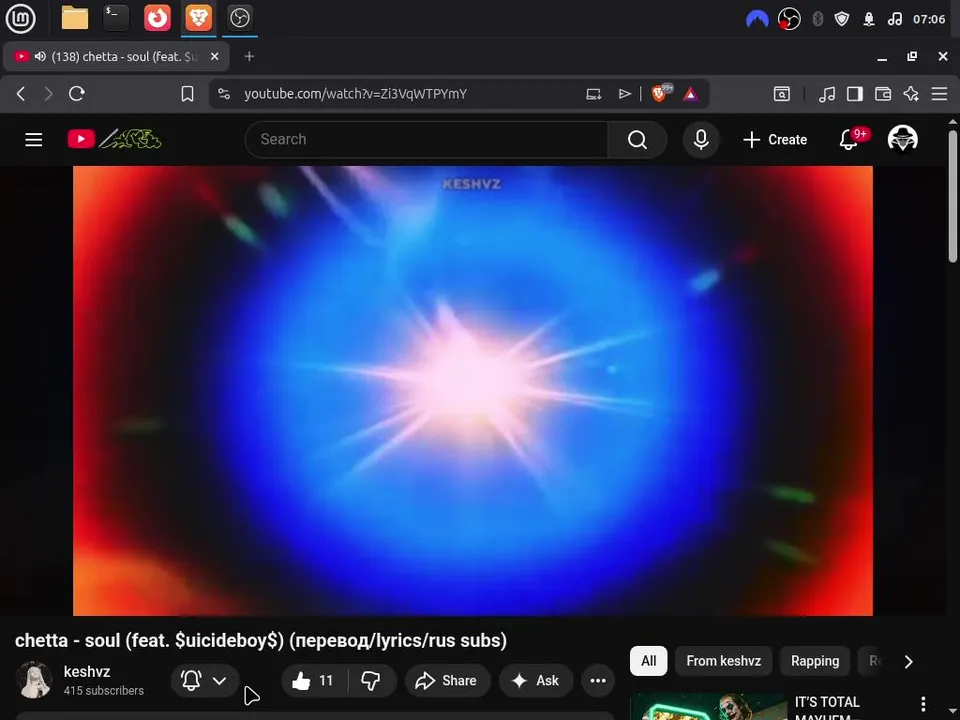Switch to OBS Studio in the panel
Viewport: 960px width, 720px height.
click(x=239, y=18)
